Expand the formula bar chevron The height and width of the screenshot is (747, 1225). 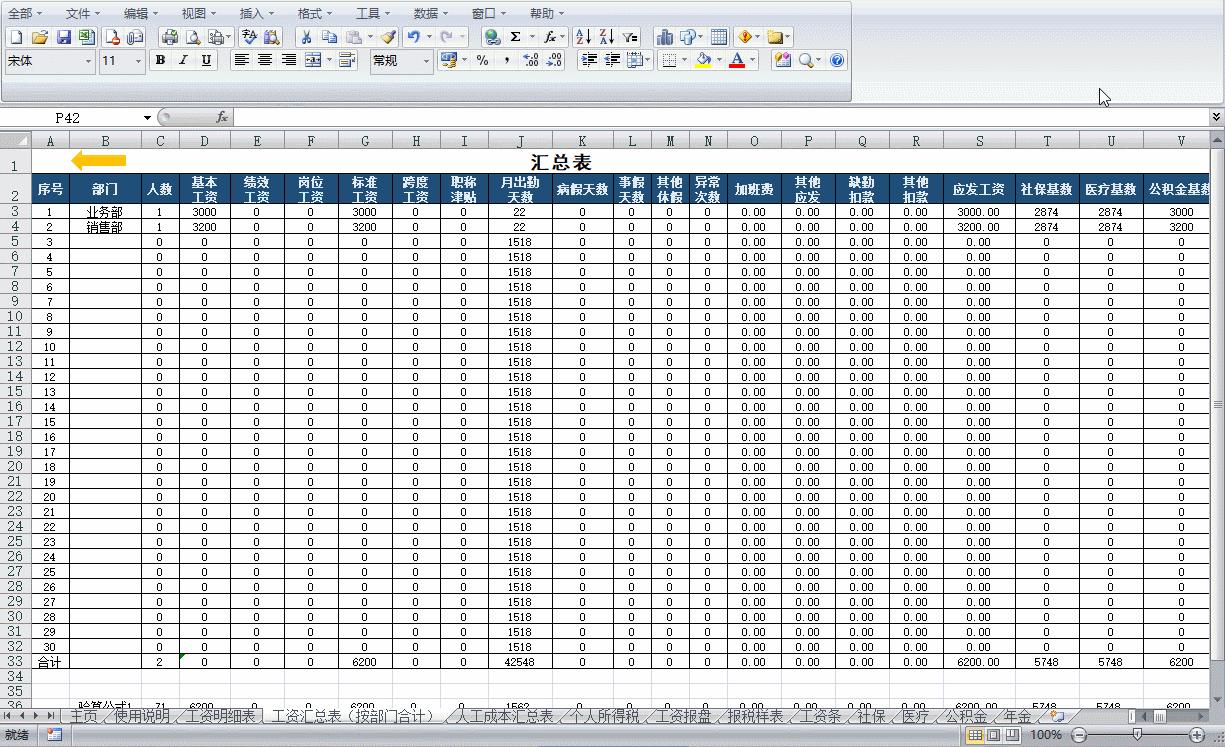pos(1216,118)
